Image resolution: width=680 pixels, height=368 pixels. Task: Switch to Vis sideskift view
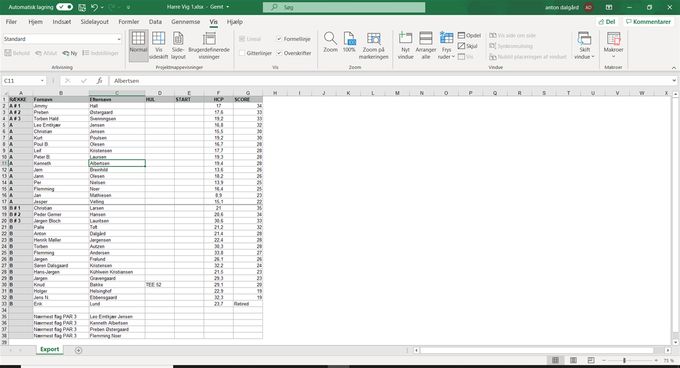pyautogui.click(x=158, y=45)
